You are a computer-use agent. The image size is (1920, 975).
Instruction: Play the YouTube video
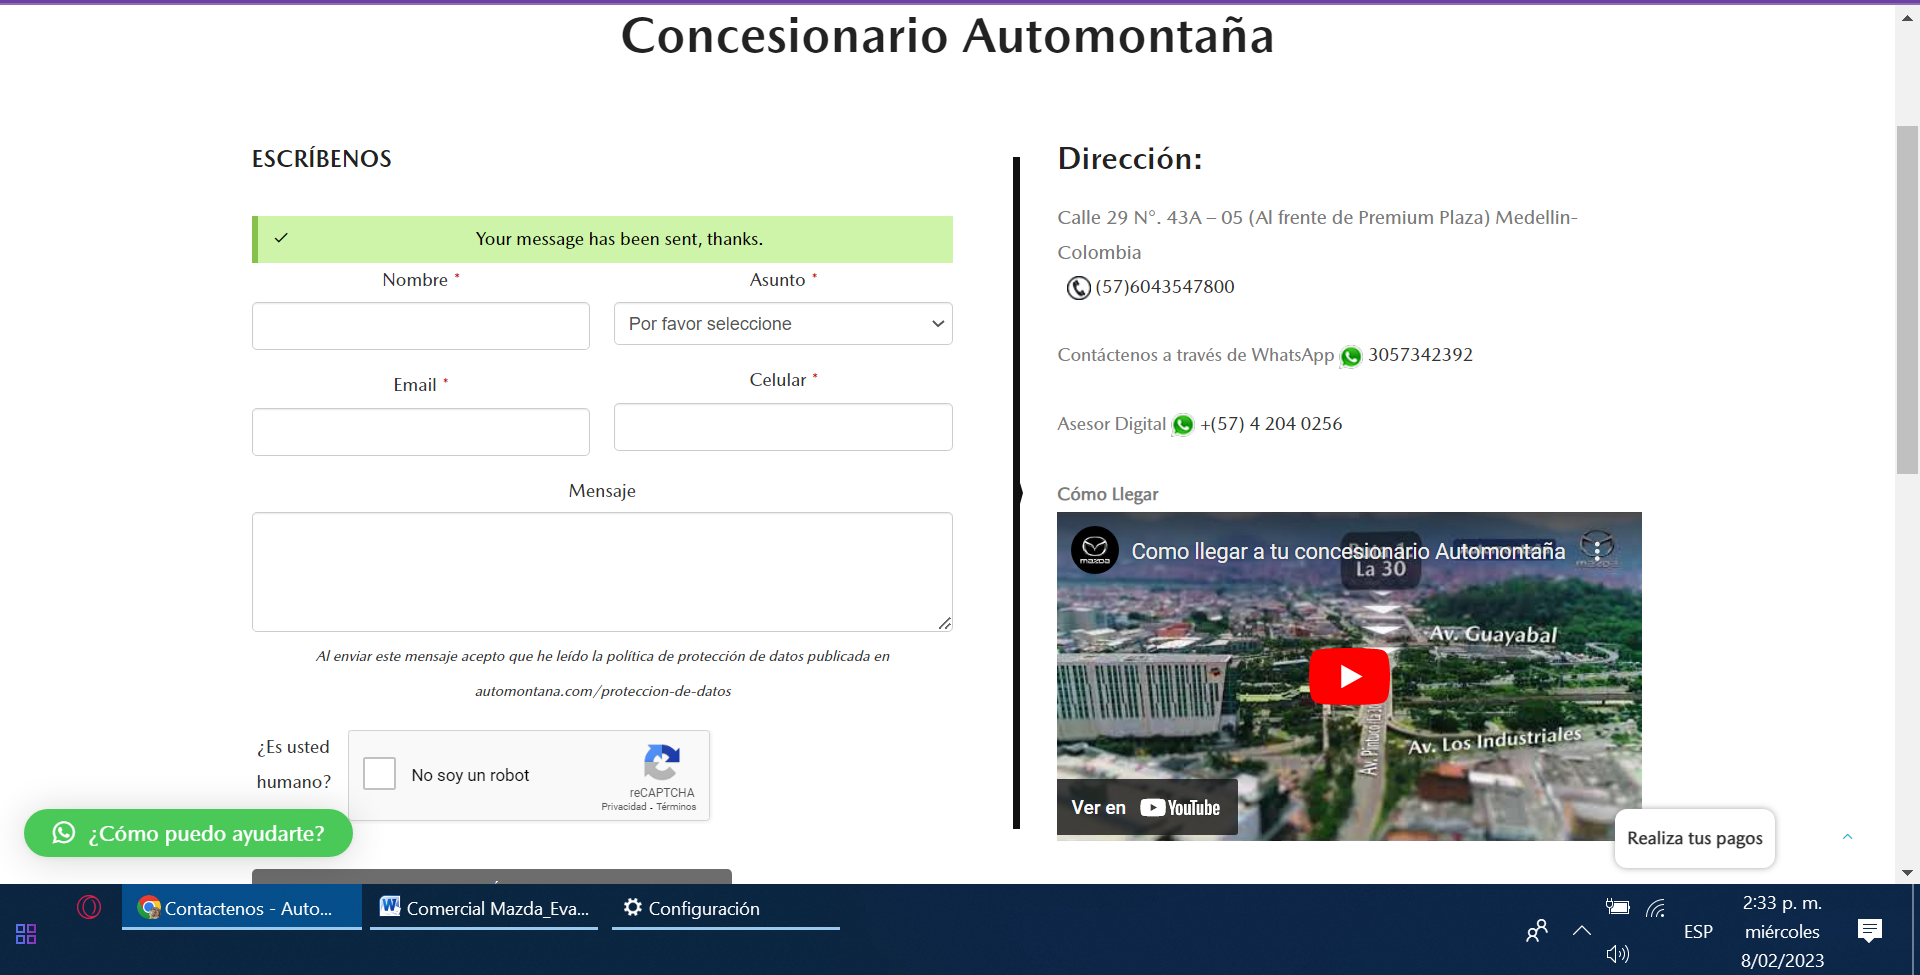pos(1349,677)
